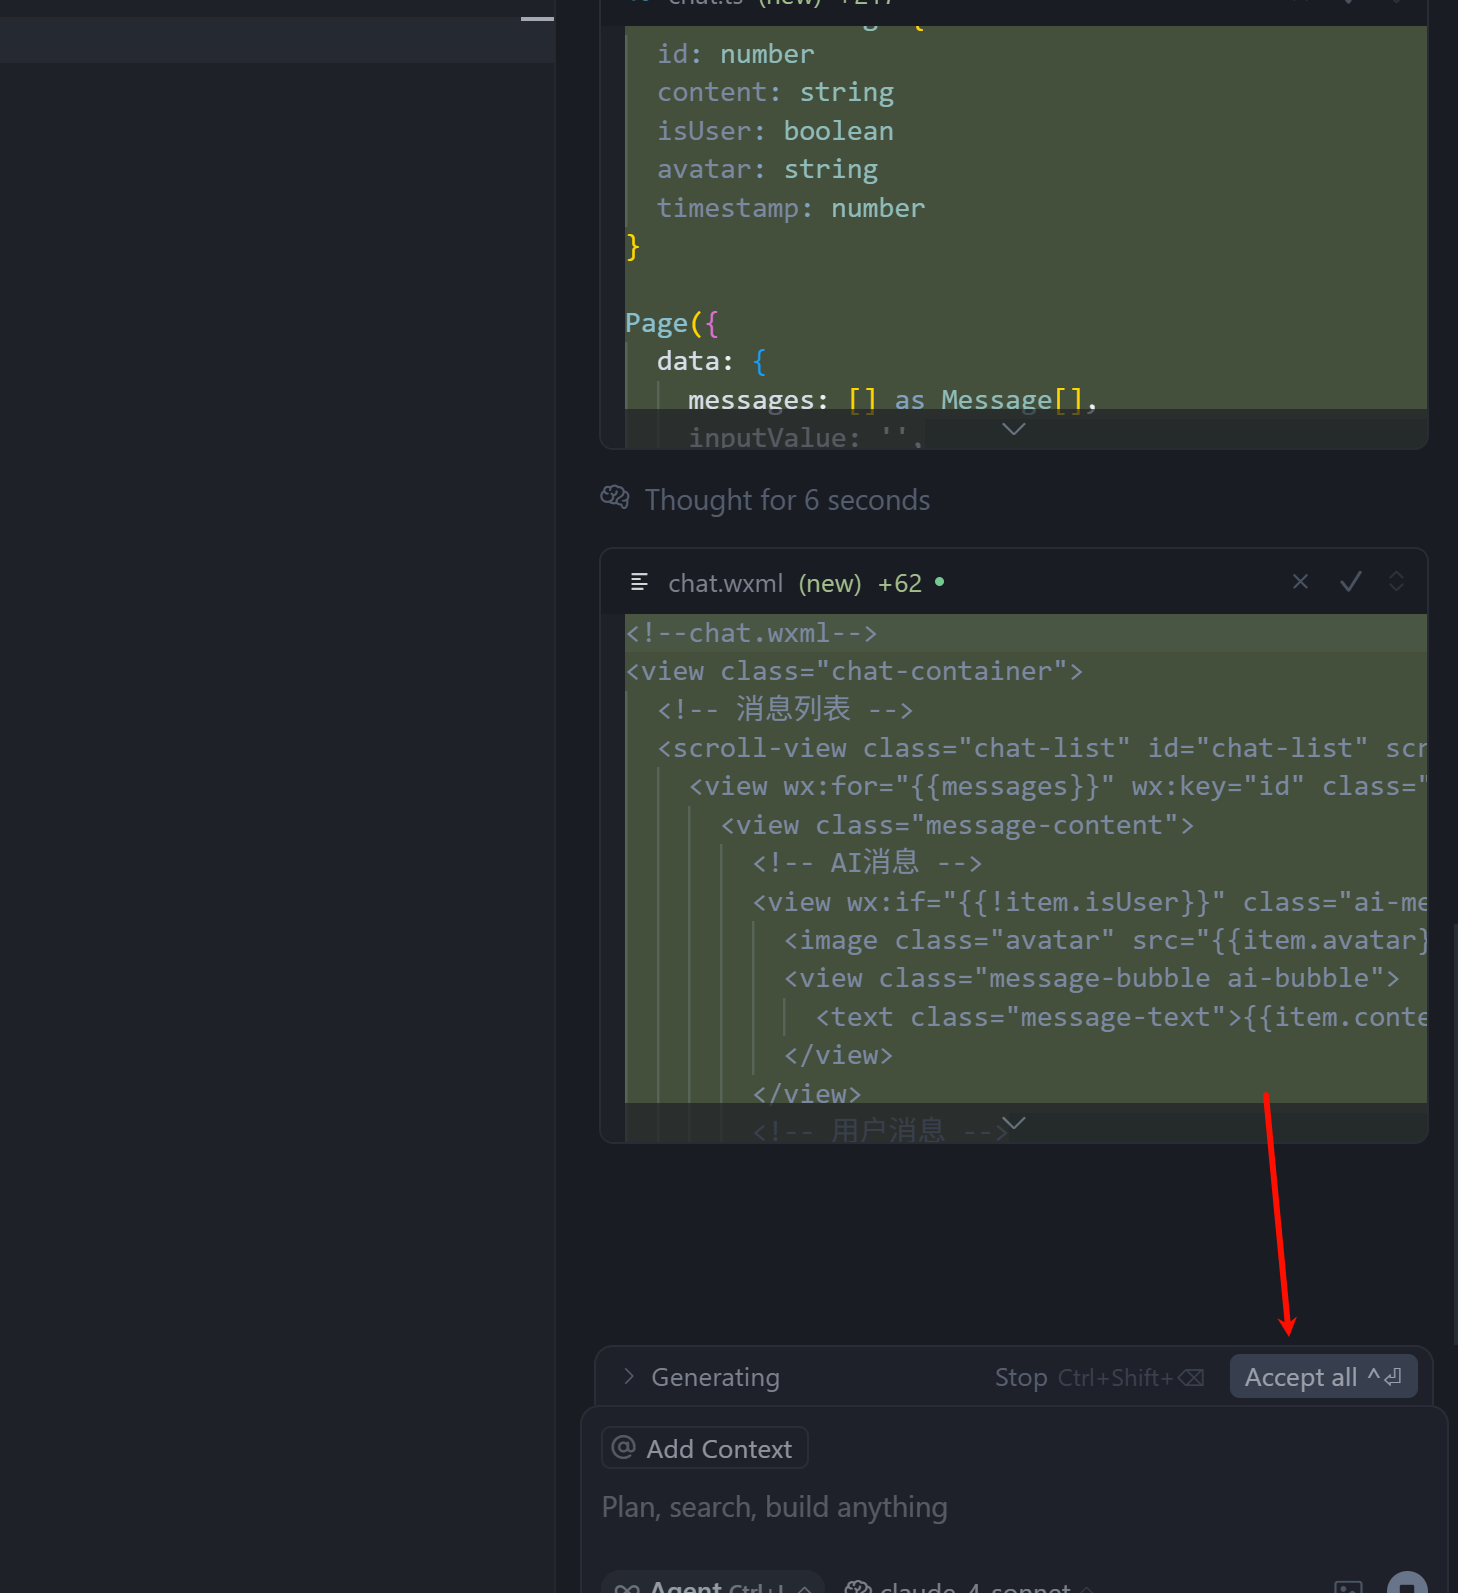The height and width of the screenshot is (1593, 1458).
Task: Click the Add Context button
Action: (705, 1448)
